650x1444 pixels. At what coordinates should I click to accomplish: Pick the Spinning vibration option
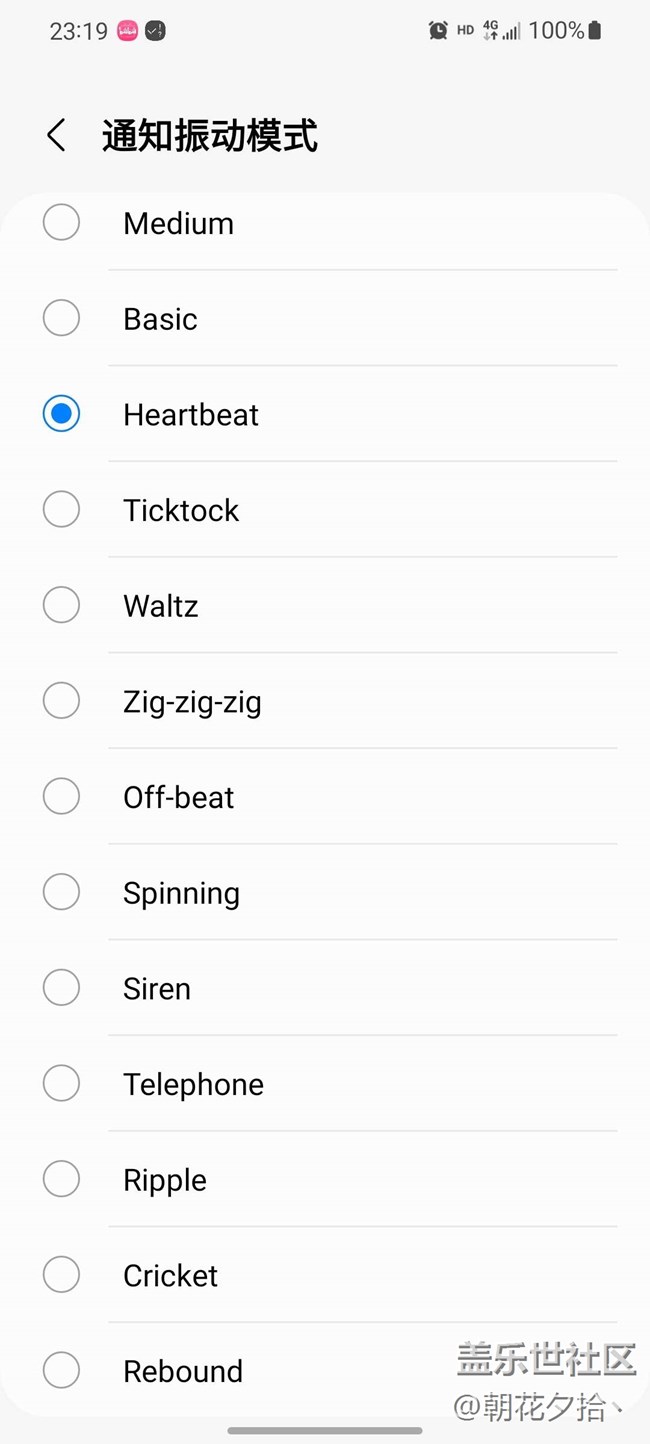pos(325,893)
